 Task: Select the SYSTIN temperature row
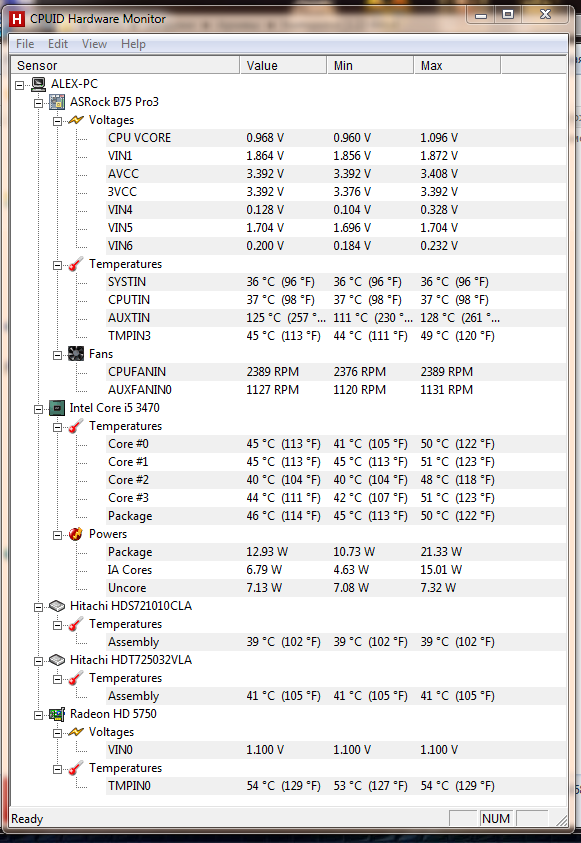[336, 282]
